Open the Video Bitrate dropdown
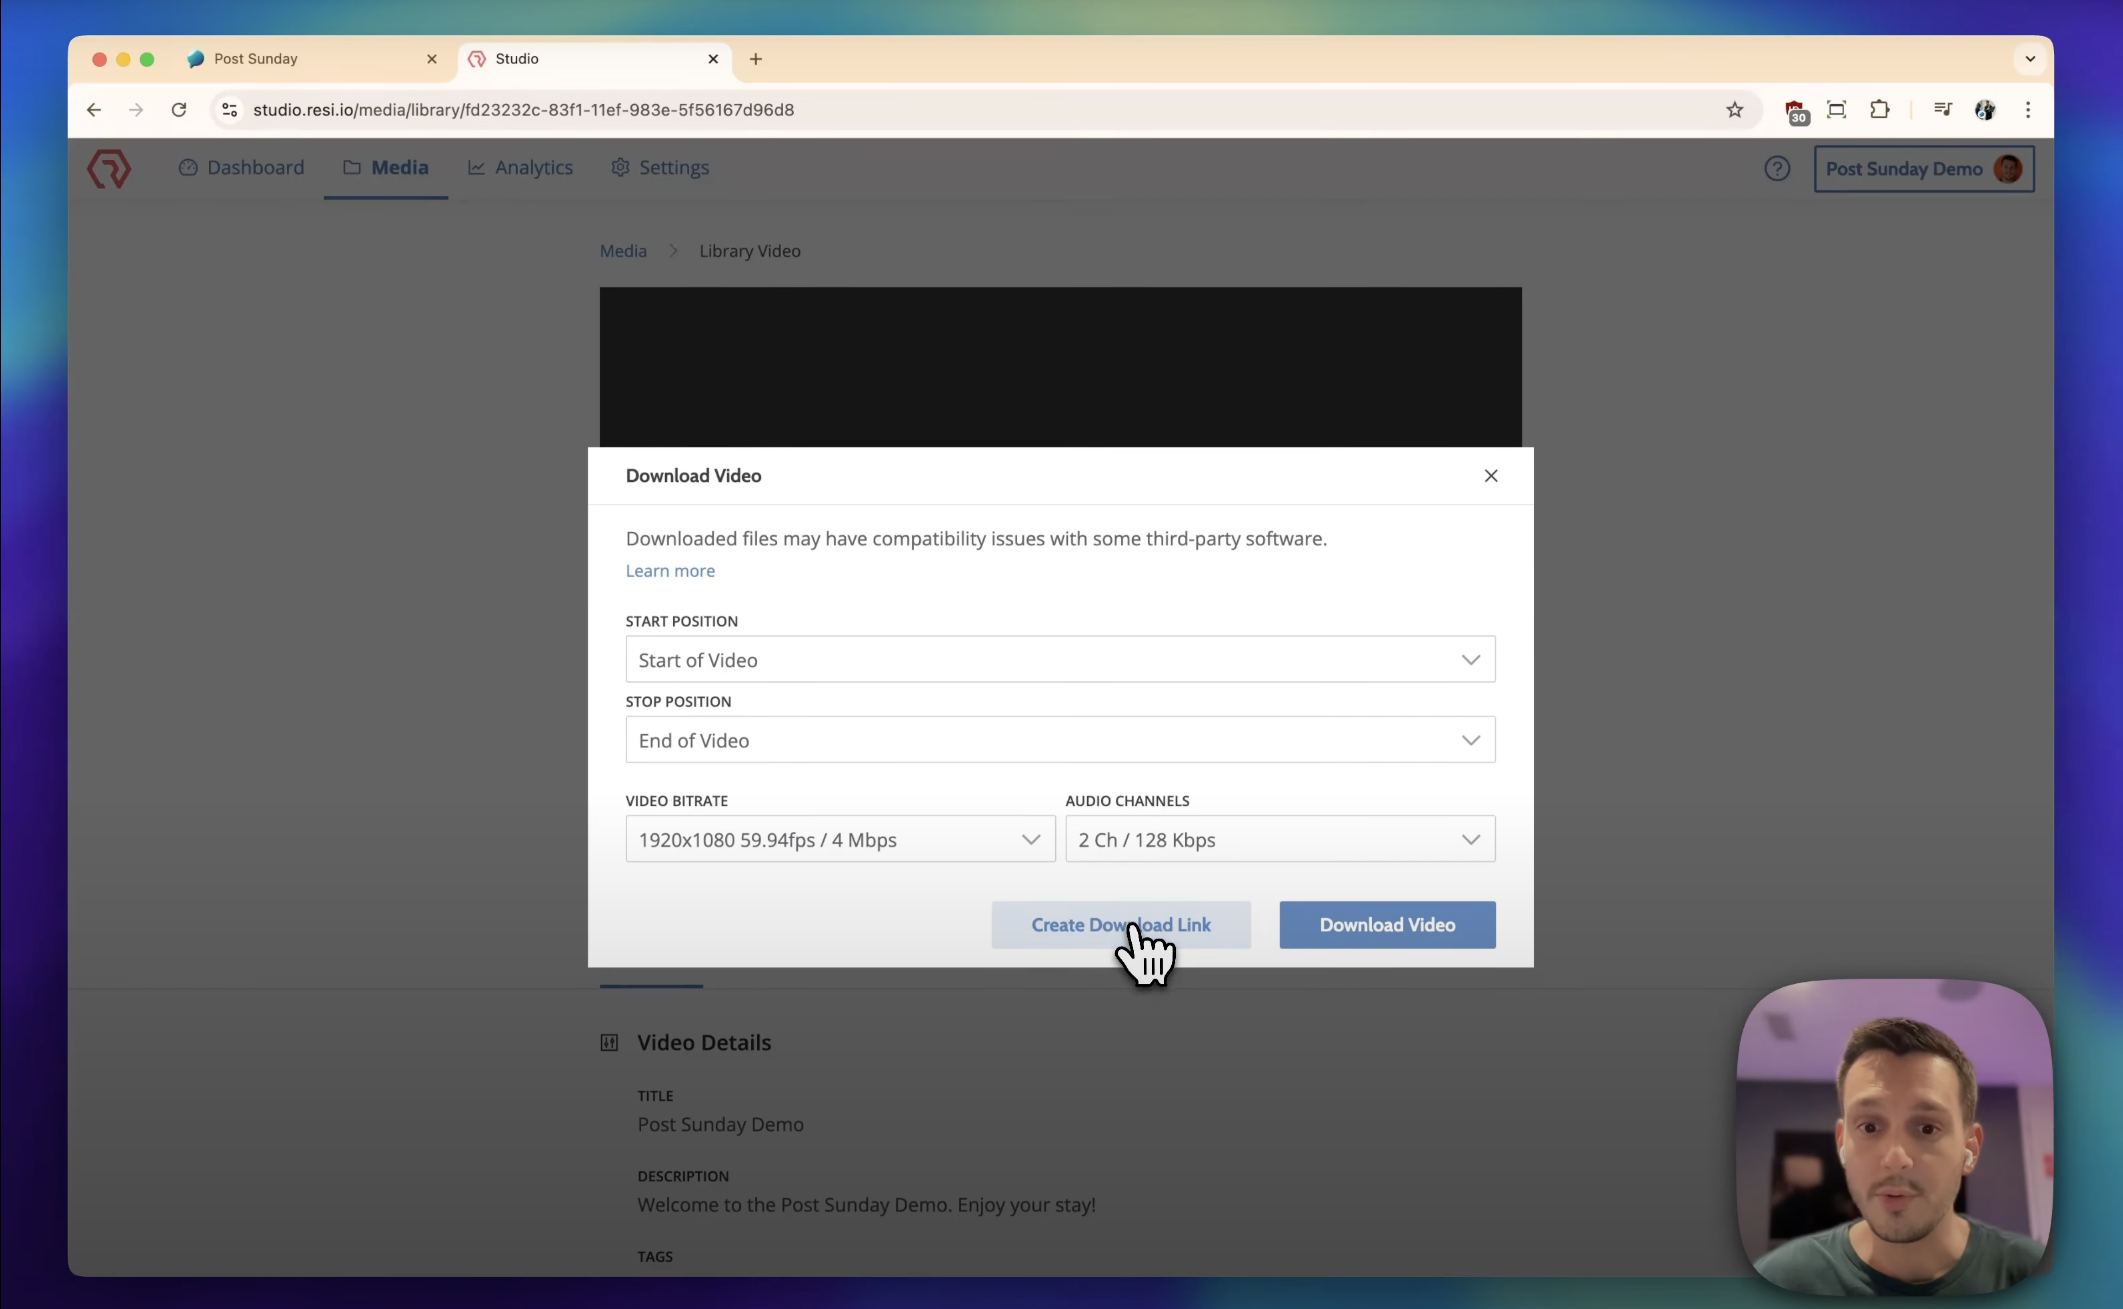The height and width of the screenshot is (1309, 2123). (x=840, y=840)
